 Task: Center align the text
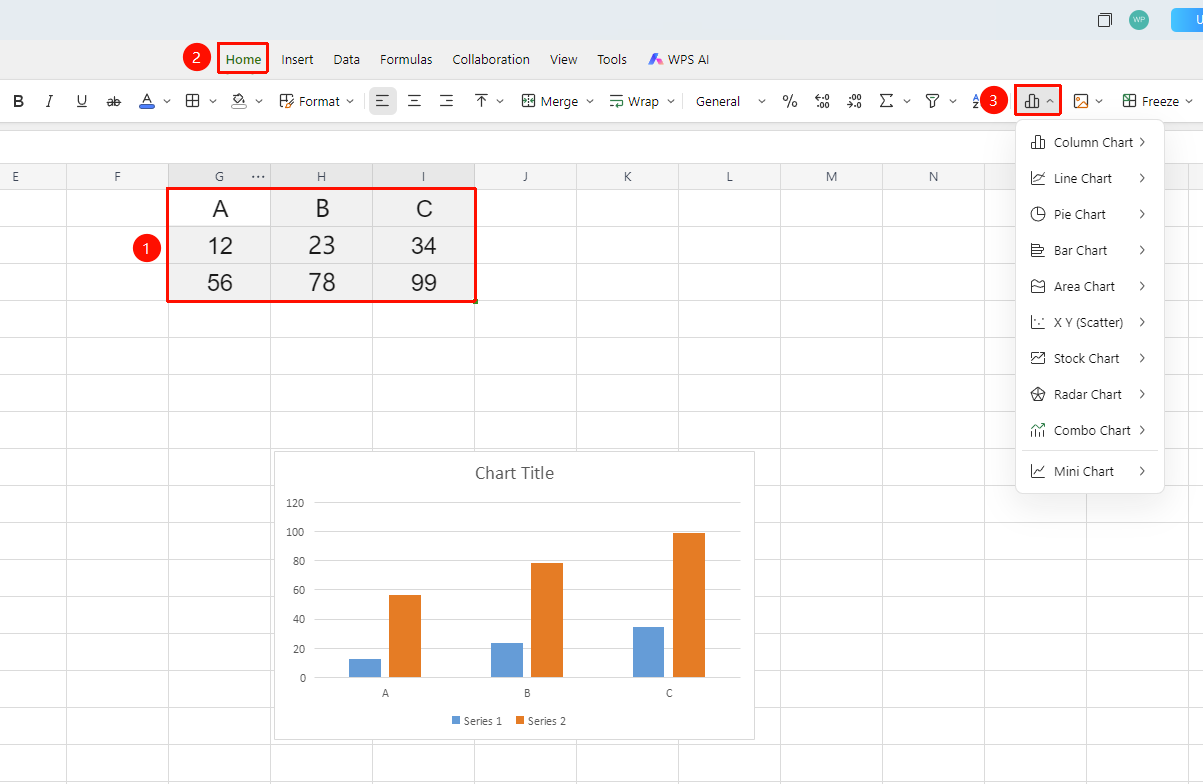tap(414, 101)
